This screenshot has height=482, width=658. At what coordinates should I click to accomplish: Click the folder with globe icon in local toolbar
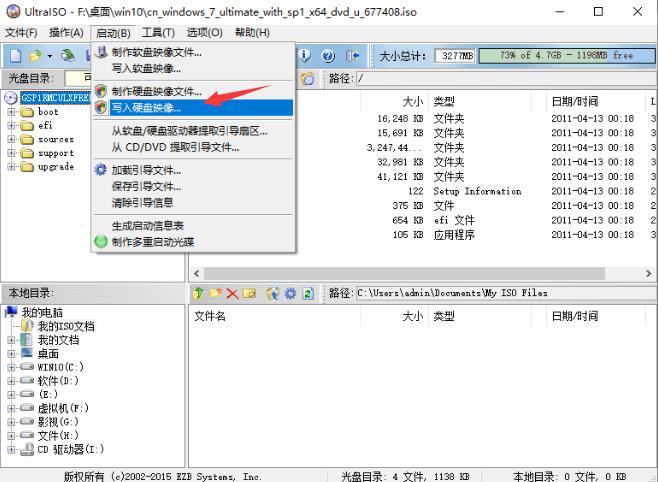tap(273, 293)
